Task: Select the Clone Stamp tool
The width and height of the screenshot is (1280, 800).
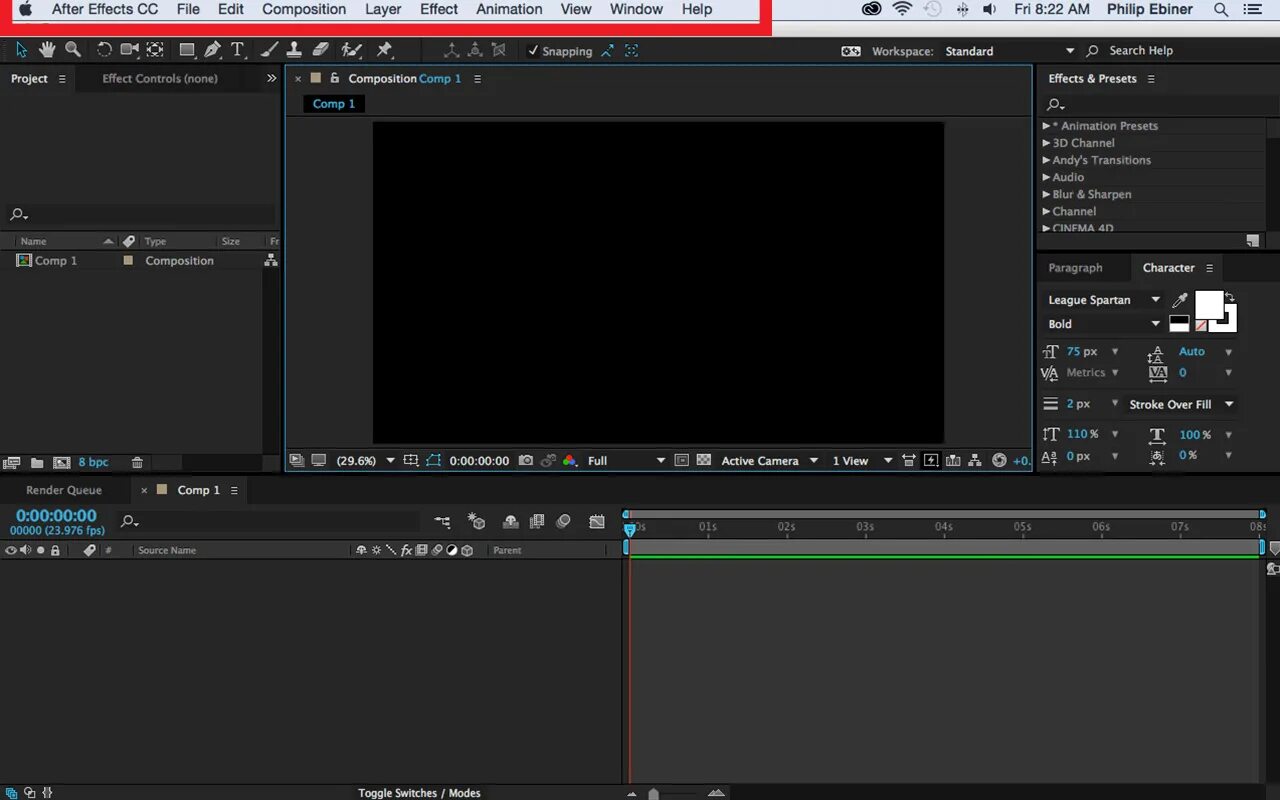Action: click(294, 50)
